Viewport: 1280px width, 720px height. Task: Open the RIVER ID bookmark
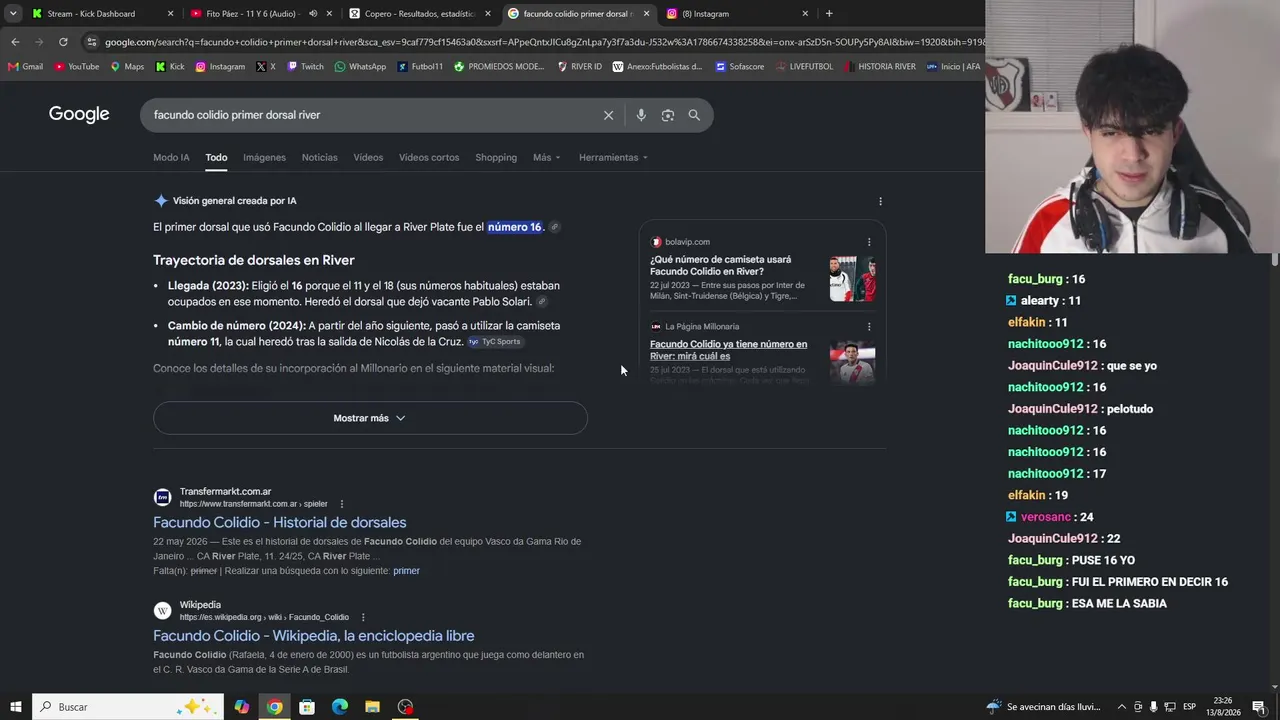(x=580, y=67)
